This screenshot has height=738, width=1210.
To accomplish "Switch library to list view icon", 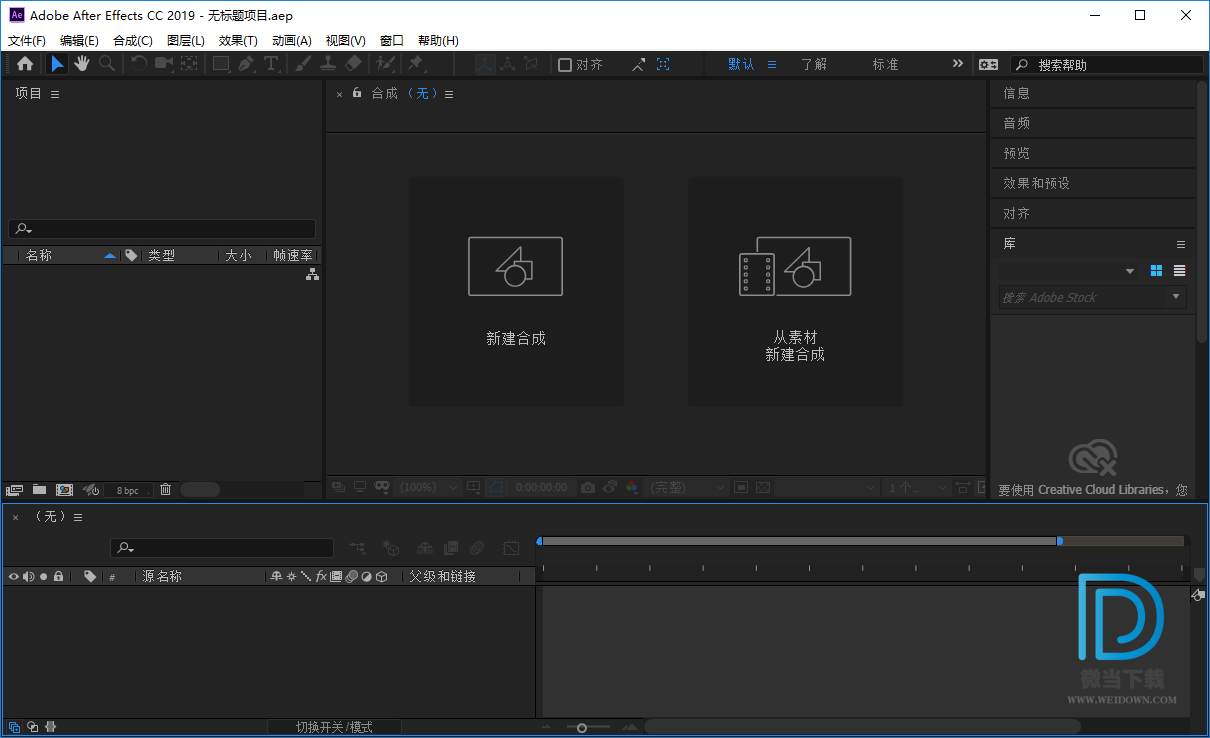I will click(1180, 271).
